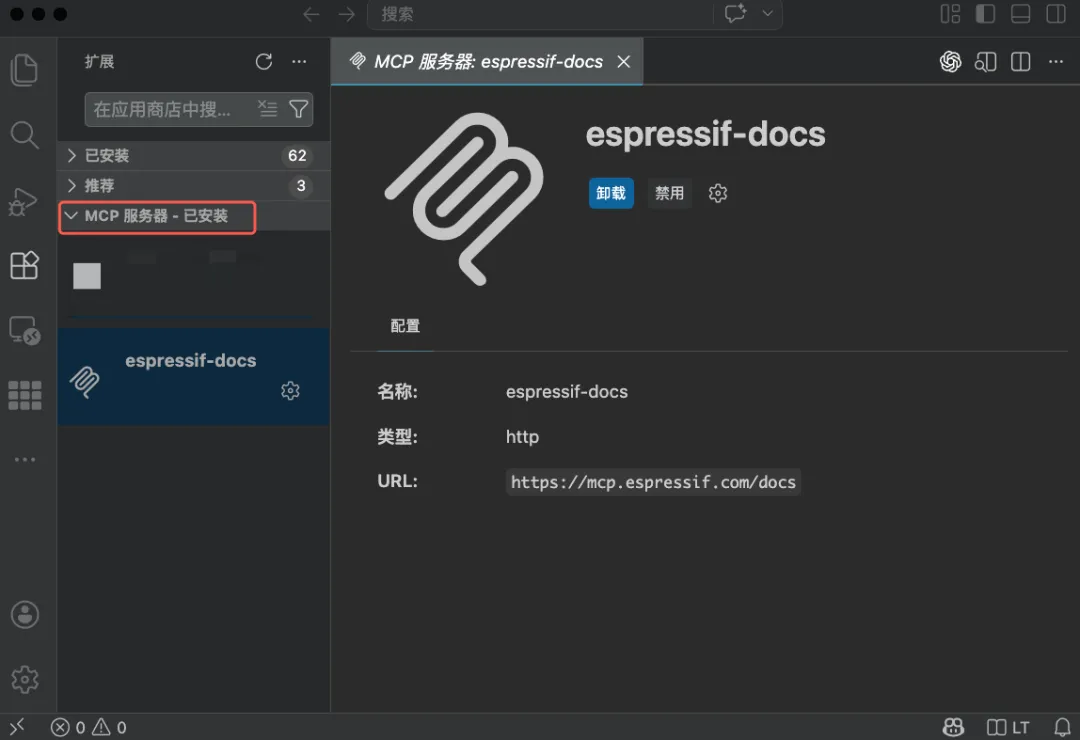Toggle the bottom panel
The image size is (1080, 740).
coord(1020,14)
